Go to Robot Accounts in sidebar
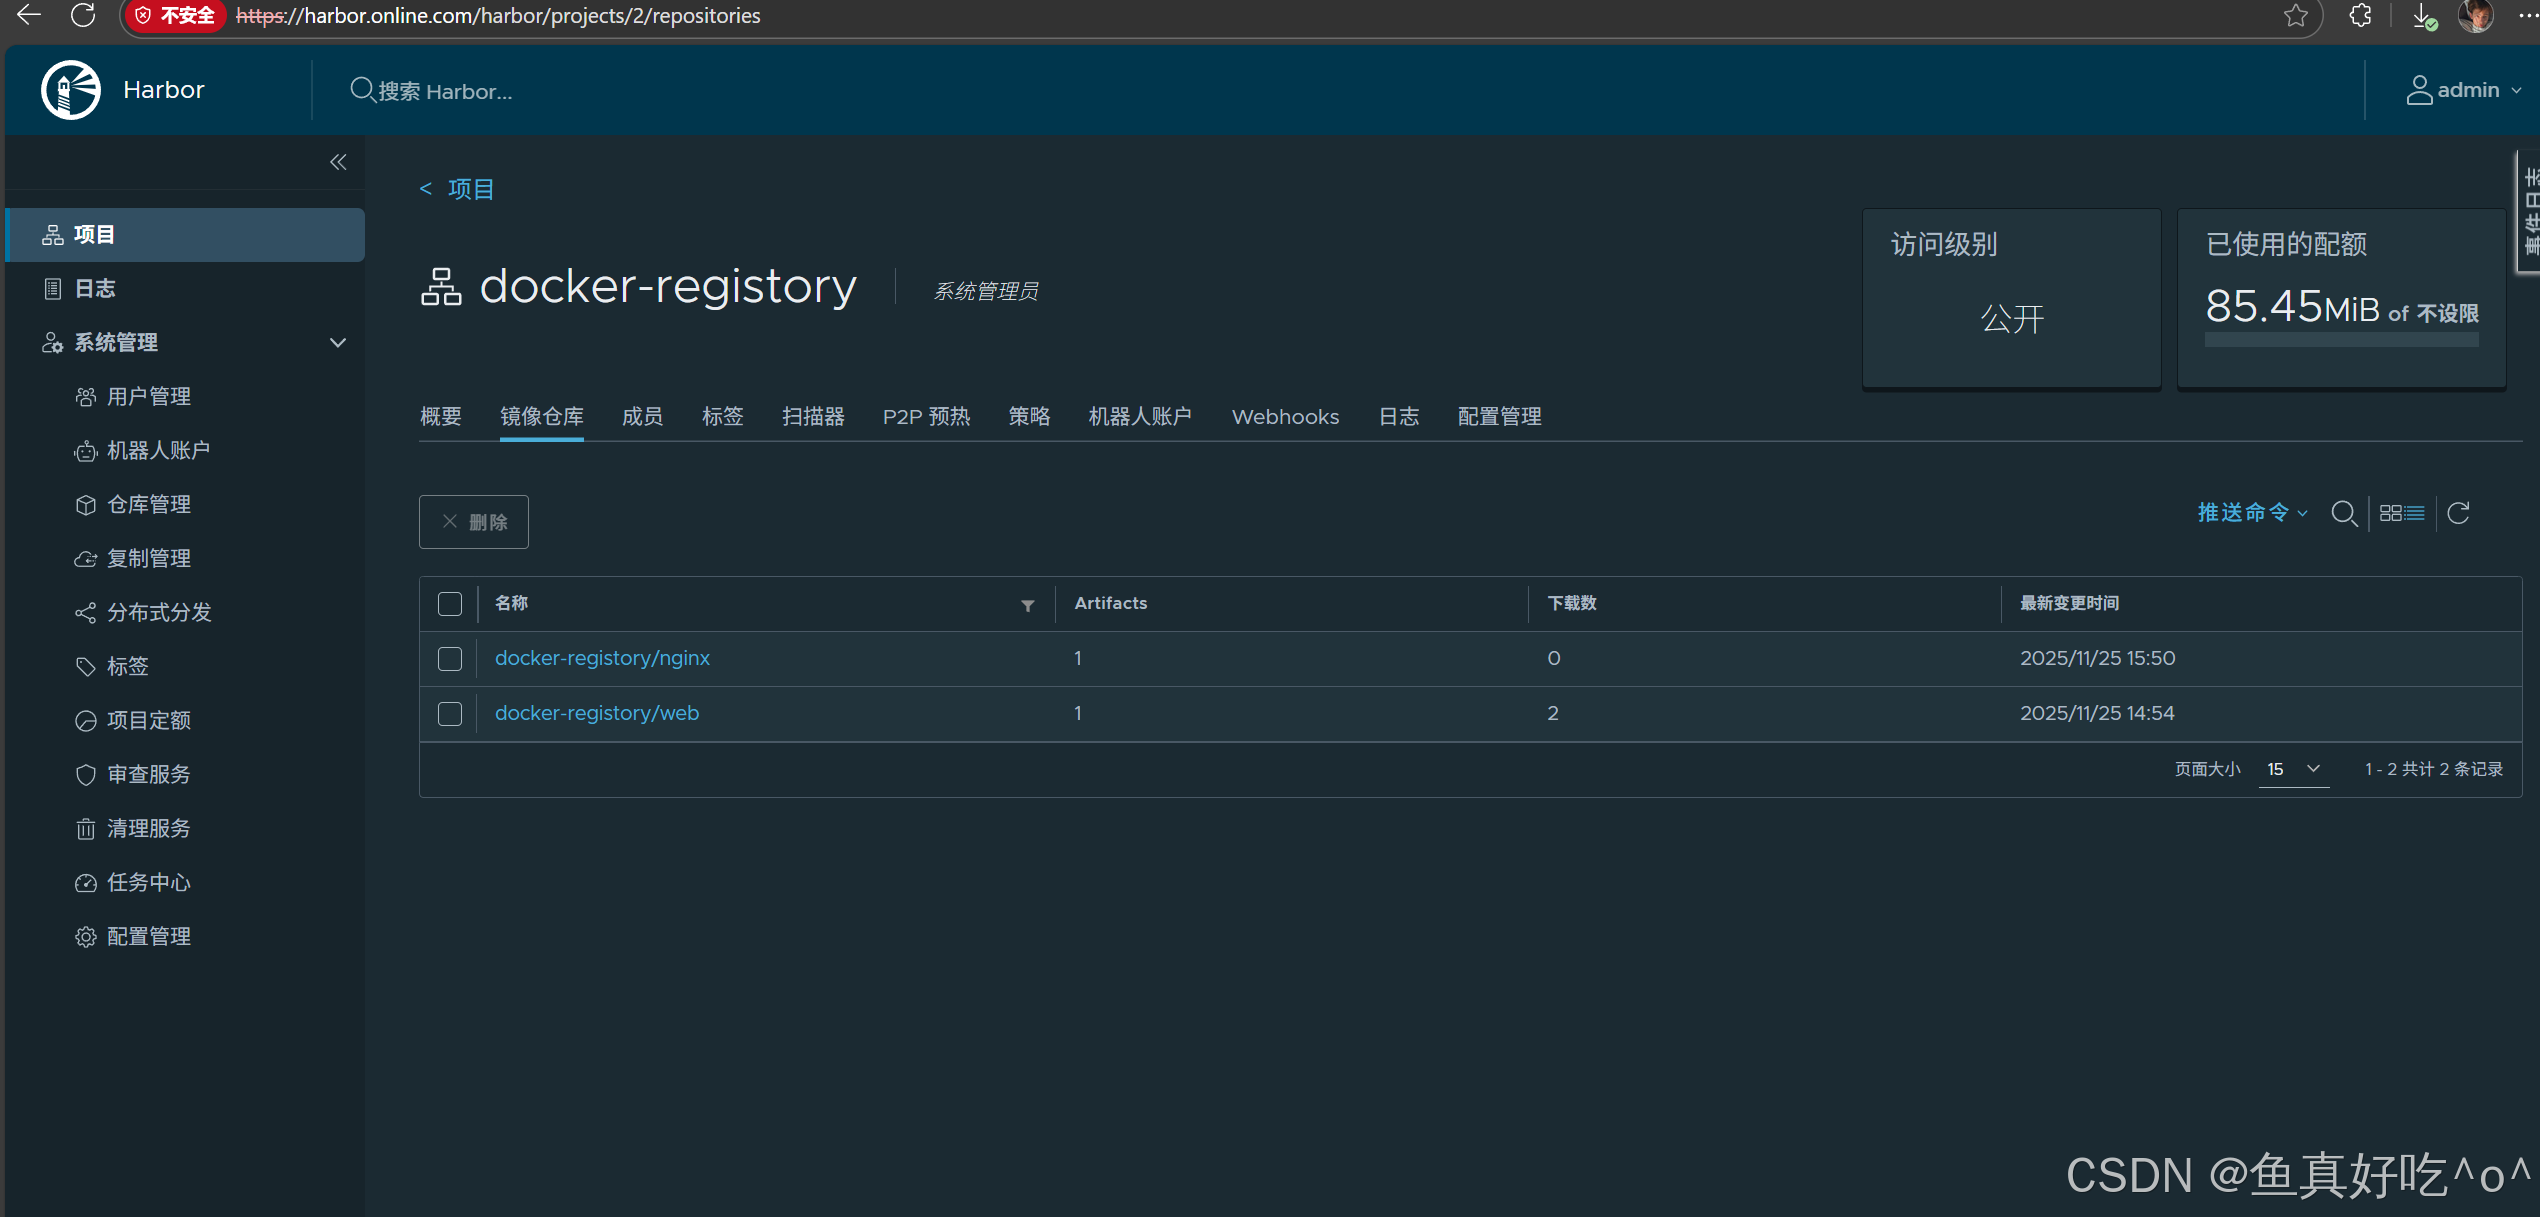The image size is (2540, 1217). tap(158, 451)
